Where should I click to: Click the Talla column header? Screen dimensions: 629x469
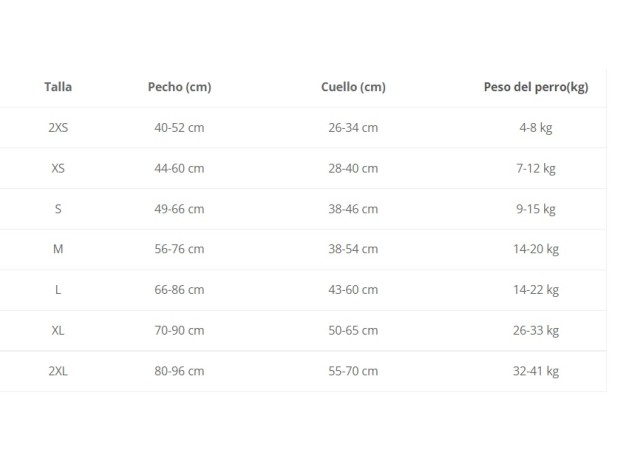(x=58, y=87)
